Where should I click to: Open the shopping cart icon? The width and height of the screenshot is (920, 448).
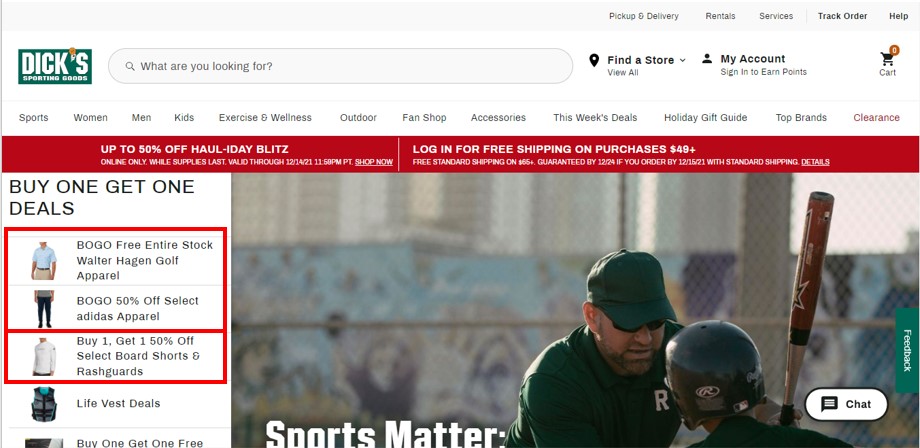(887, 59)
